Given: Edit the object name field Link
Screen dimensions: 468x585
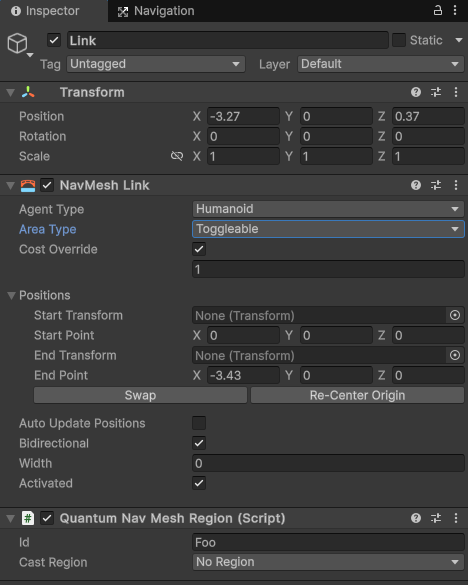Looking at the screenshot, I should pos(228,40).
